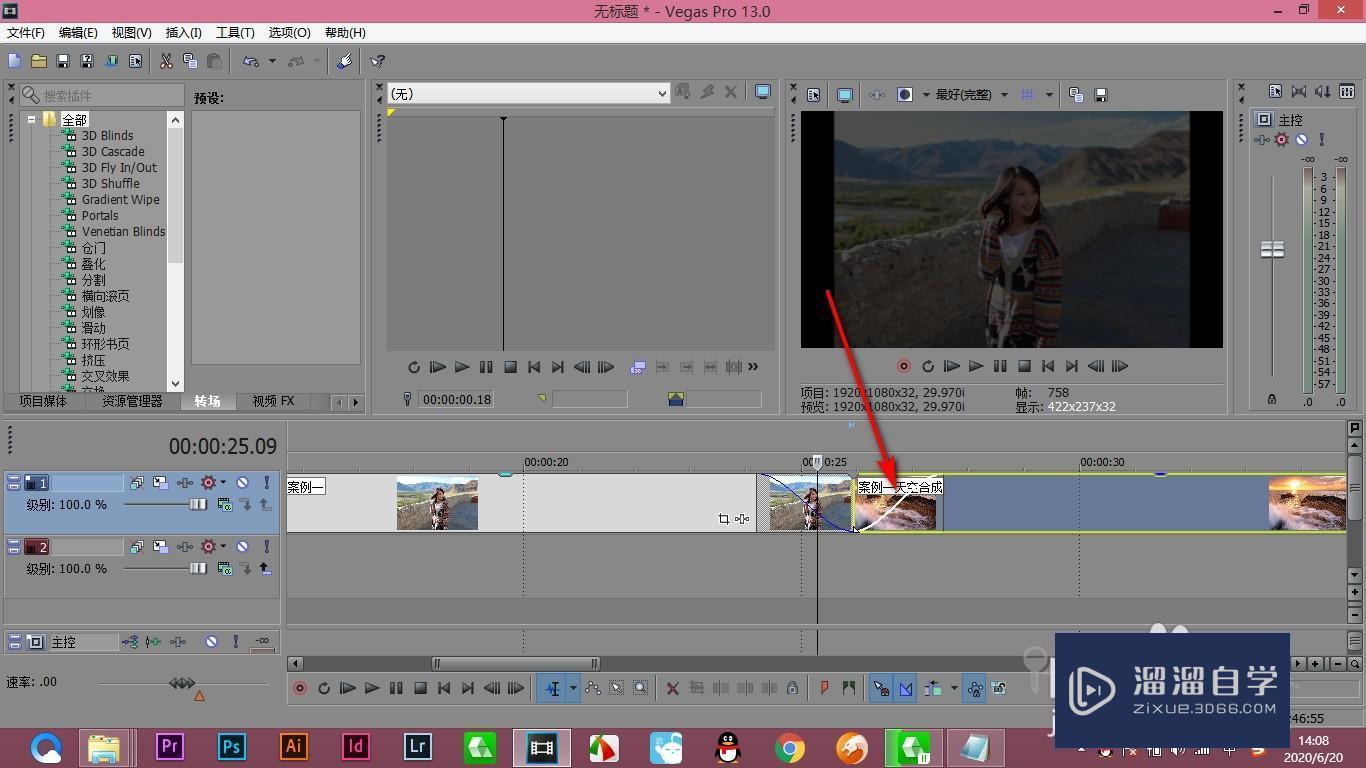Open the 工具(T) menu
This screenshot has width=1366, height=768.
[x=235, y=33]
